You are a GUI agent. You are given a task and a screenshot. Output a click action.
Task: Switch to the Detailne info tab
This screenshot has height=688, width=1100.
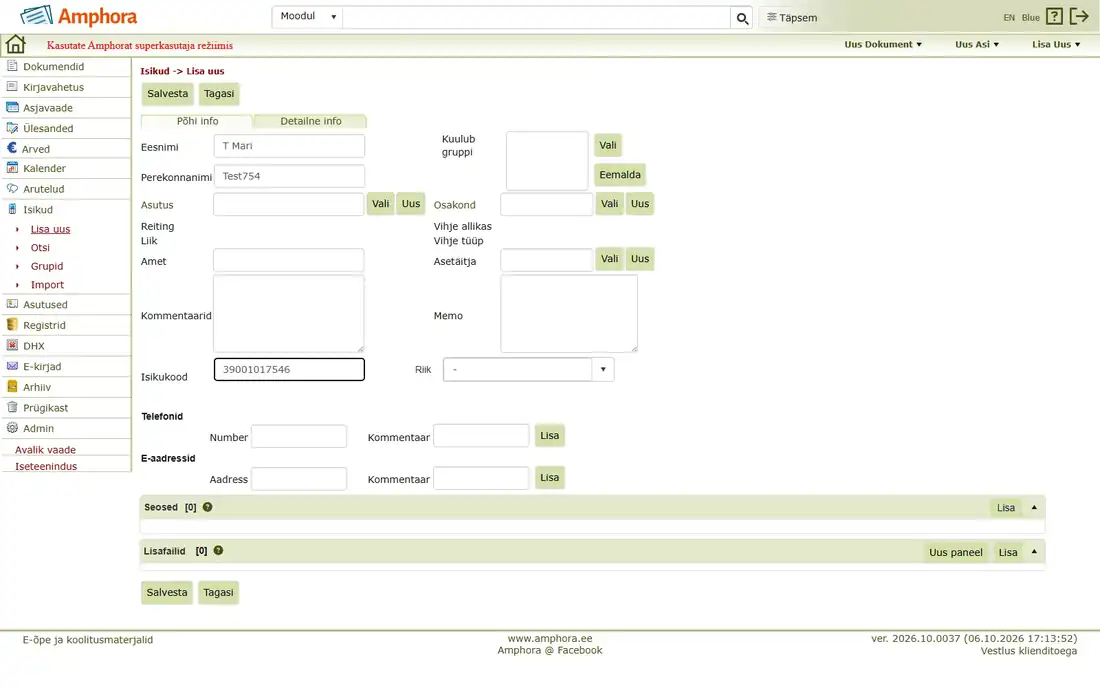coord(311,121)
